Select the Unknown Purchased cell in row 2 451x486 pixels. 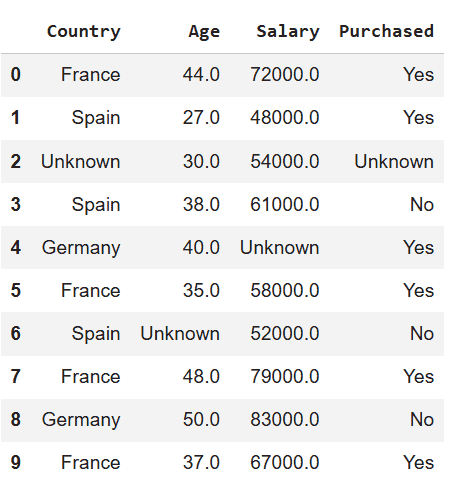[x=394, y=162]
